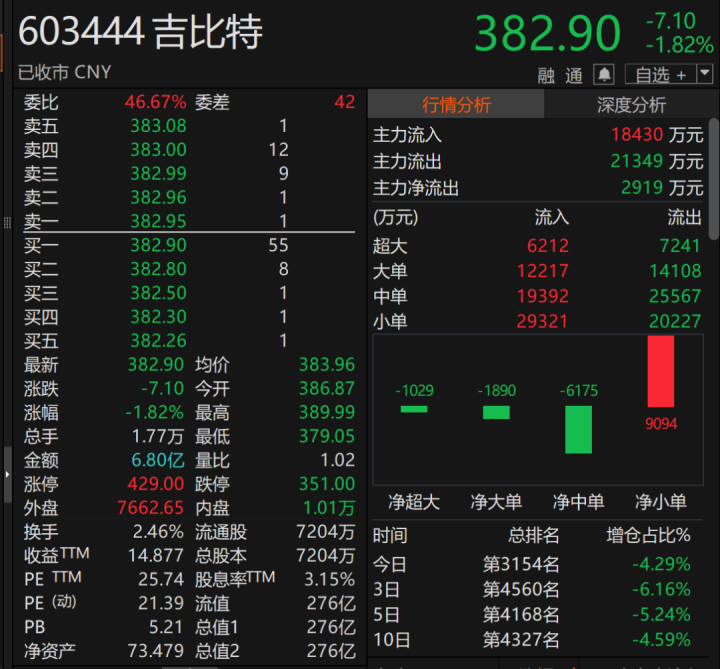Image resolution: width=720 pixels, height=669 pixels.
Task: Switch to the 深度分析 tab
Action: [631, 105]
